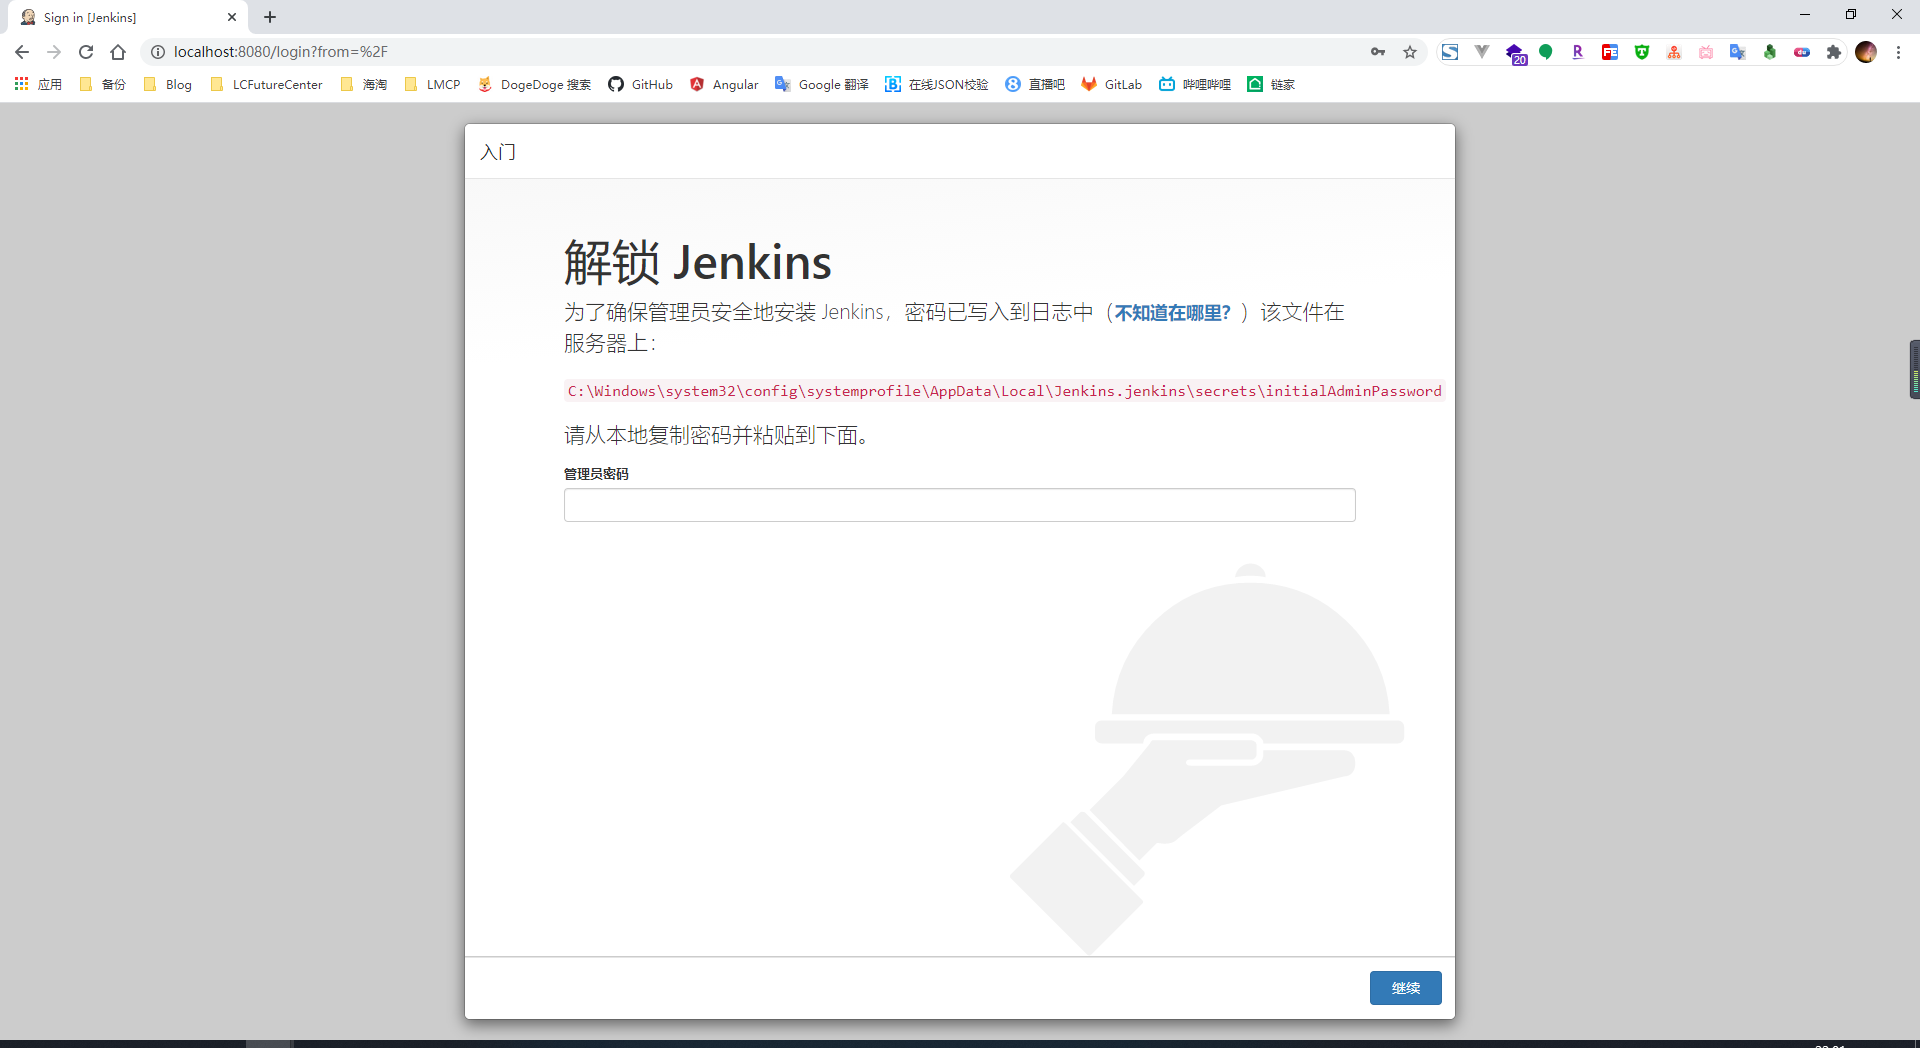Open Chrome's three-dot menu

click(1898, 52)
